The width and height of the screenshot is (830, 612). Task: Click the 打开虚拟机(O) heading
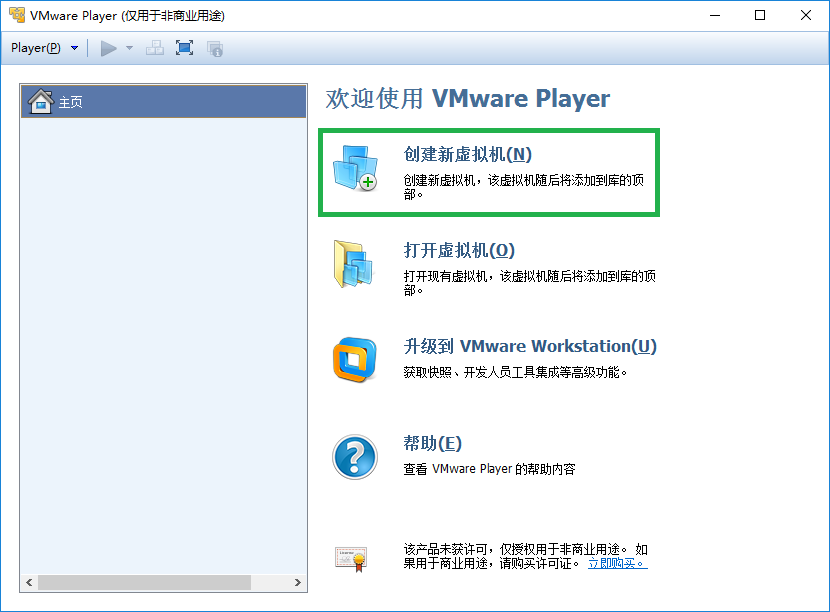(x=459, y=250)
